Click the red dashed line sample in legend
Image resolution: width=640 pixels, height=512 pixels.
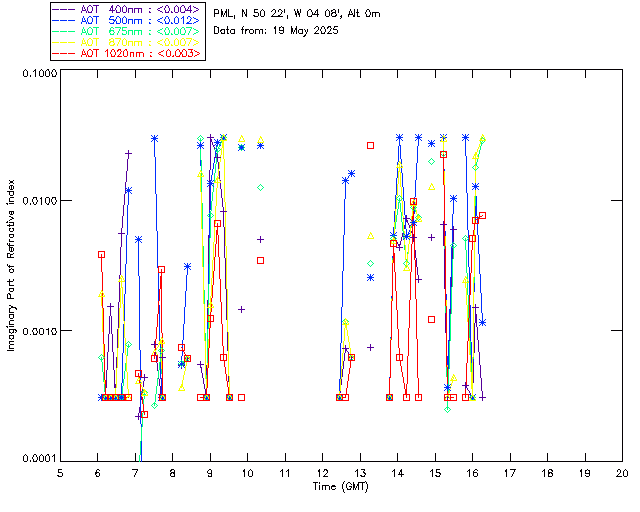pos(64,53)
